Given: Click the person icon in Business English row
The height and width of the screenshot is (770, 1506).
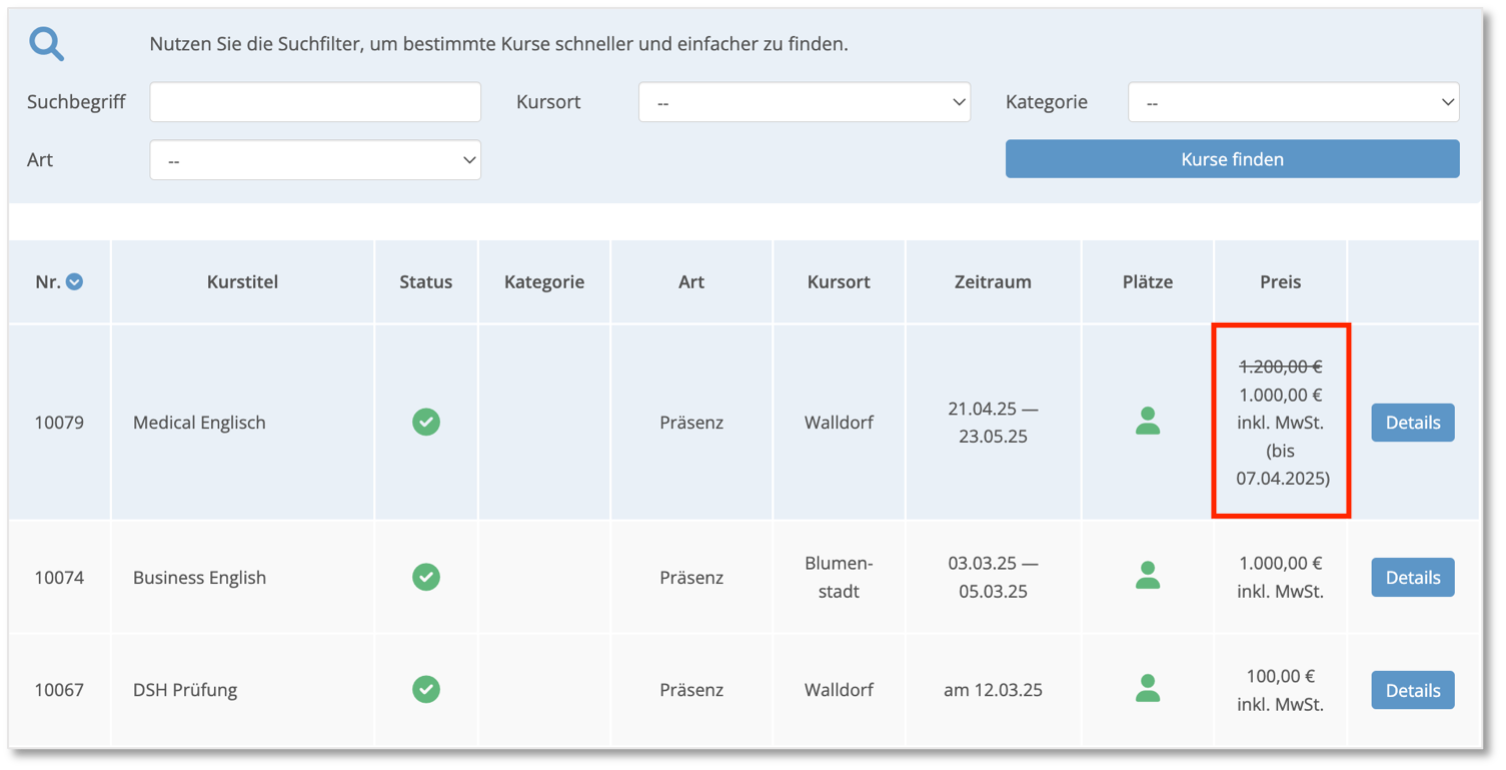Looking at the screenshot, I should [1147, 577].
